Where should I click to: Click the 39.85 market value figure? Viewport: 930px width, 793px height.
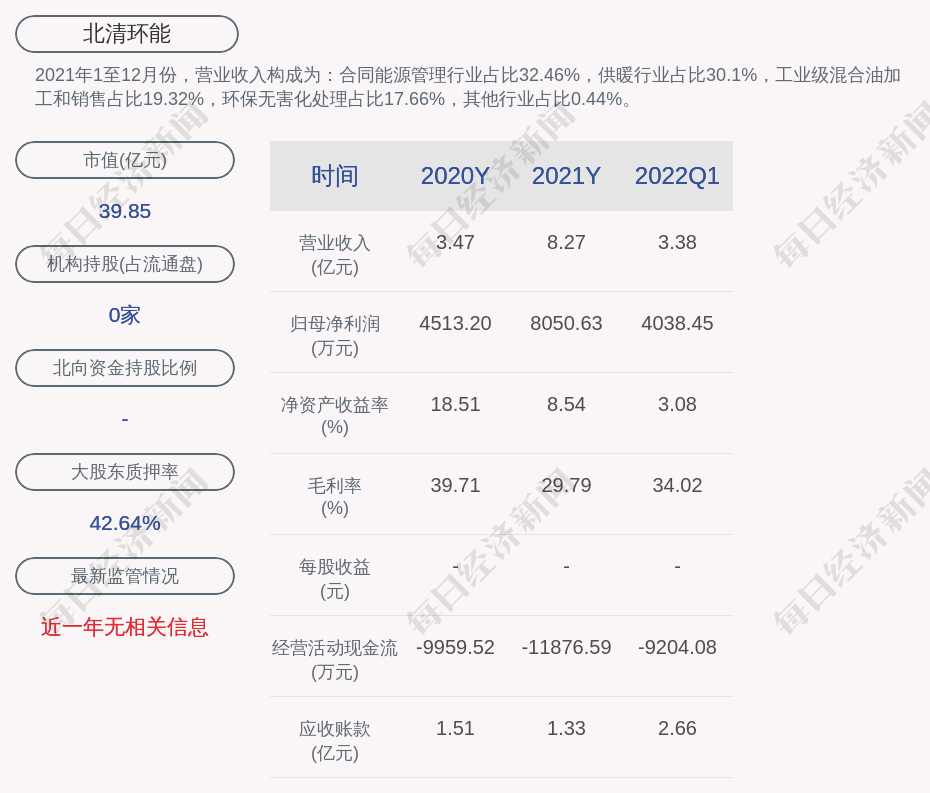coord(125,211)
